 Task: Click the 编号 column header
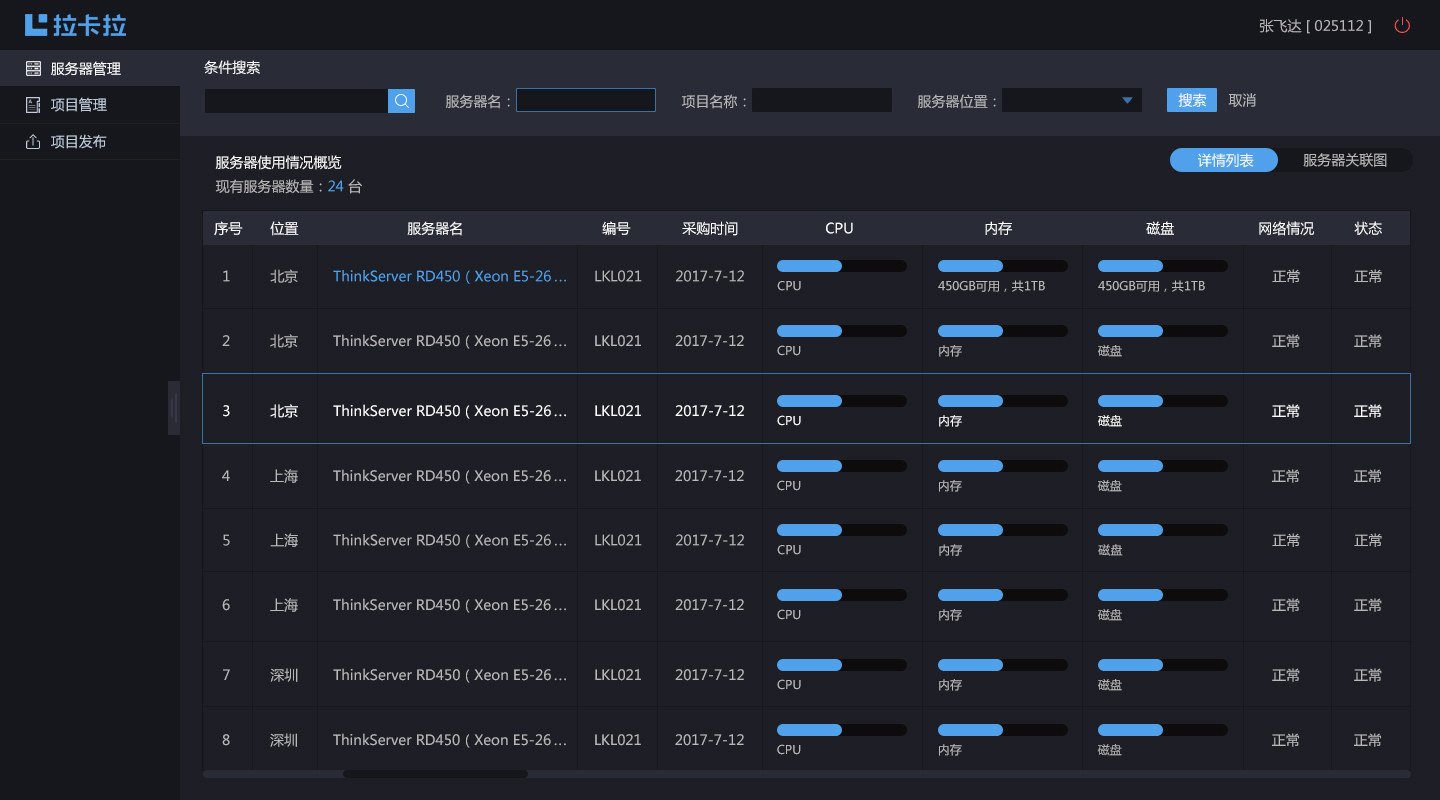[x=616, y=228]
